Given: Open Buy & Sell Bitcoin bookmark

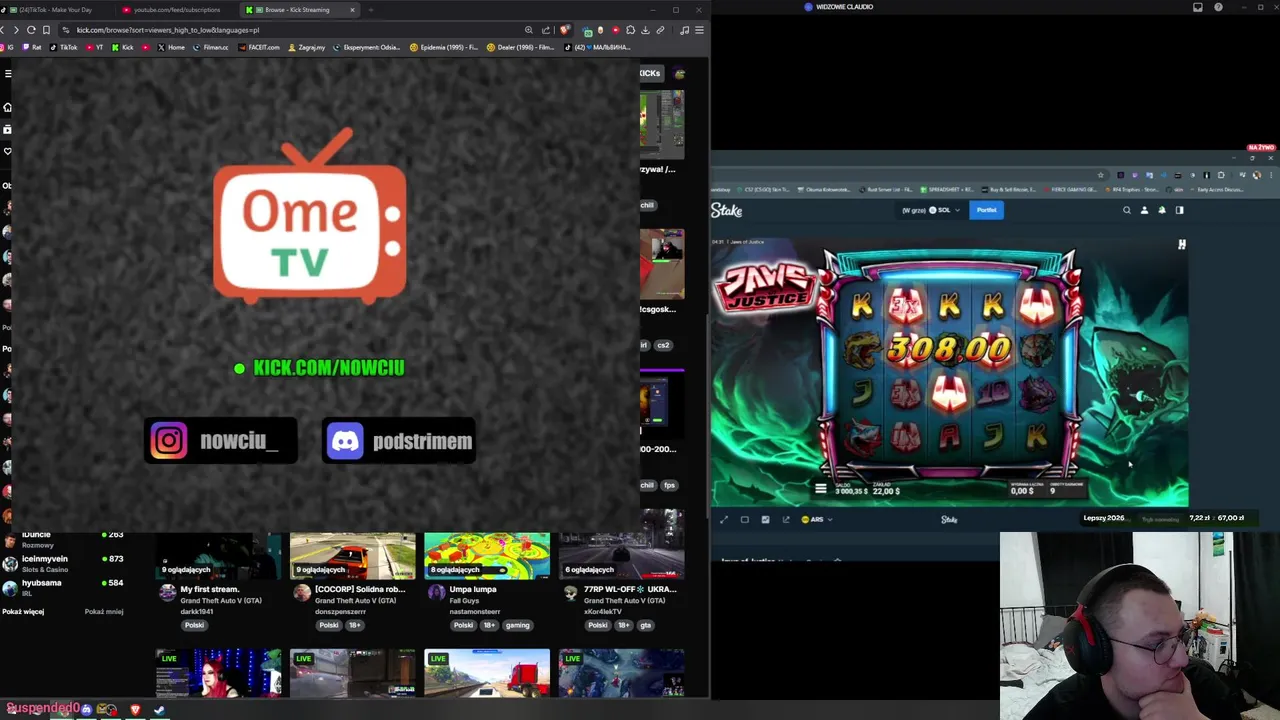Looking at the screenshot, I should tap(1011, 189).
